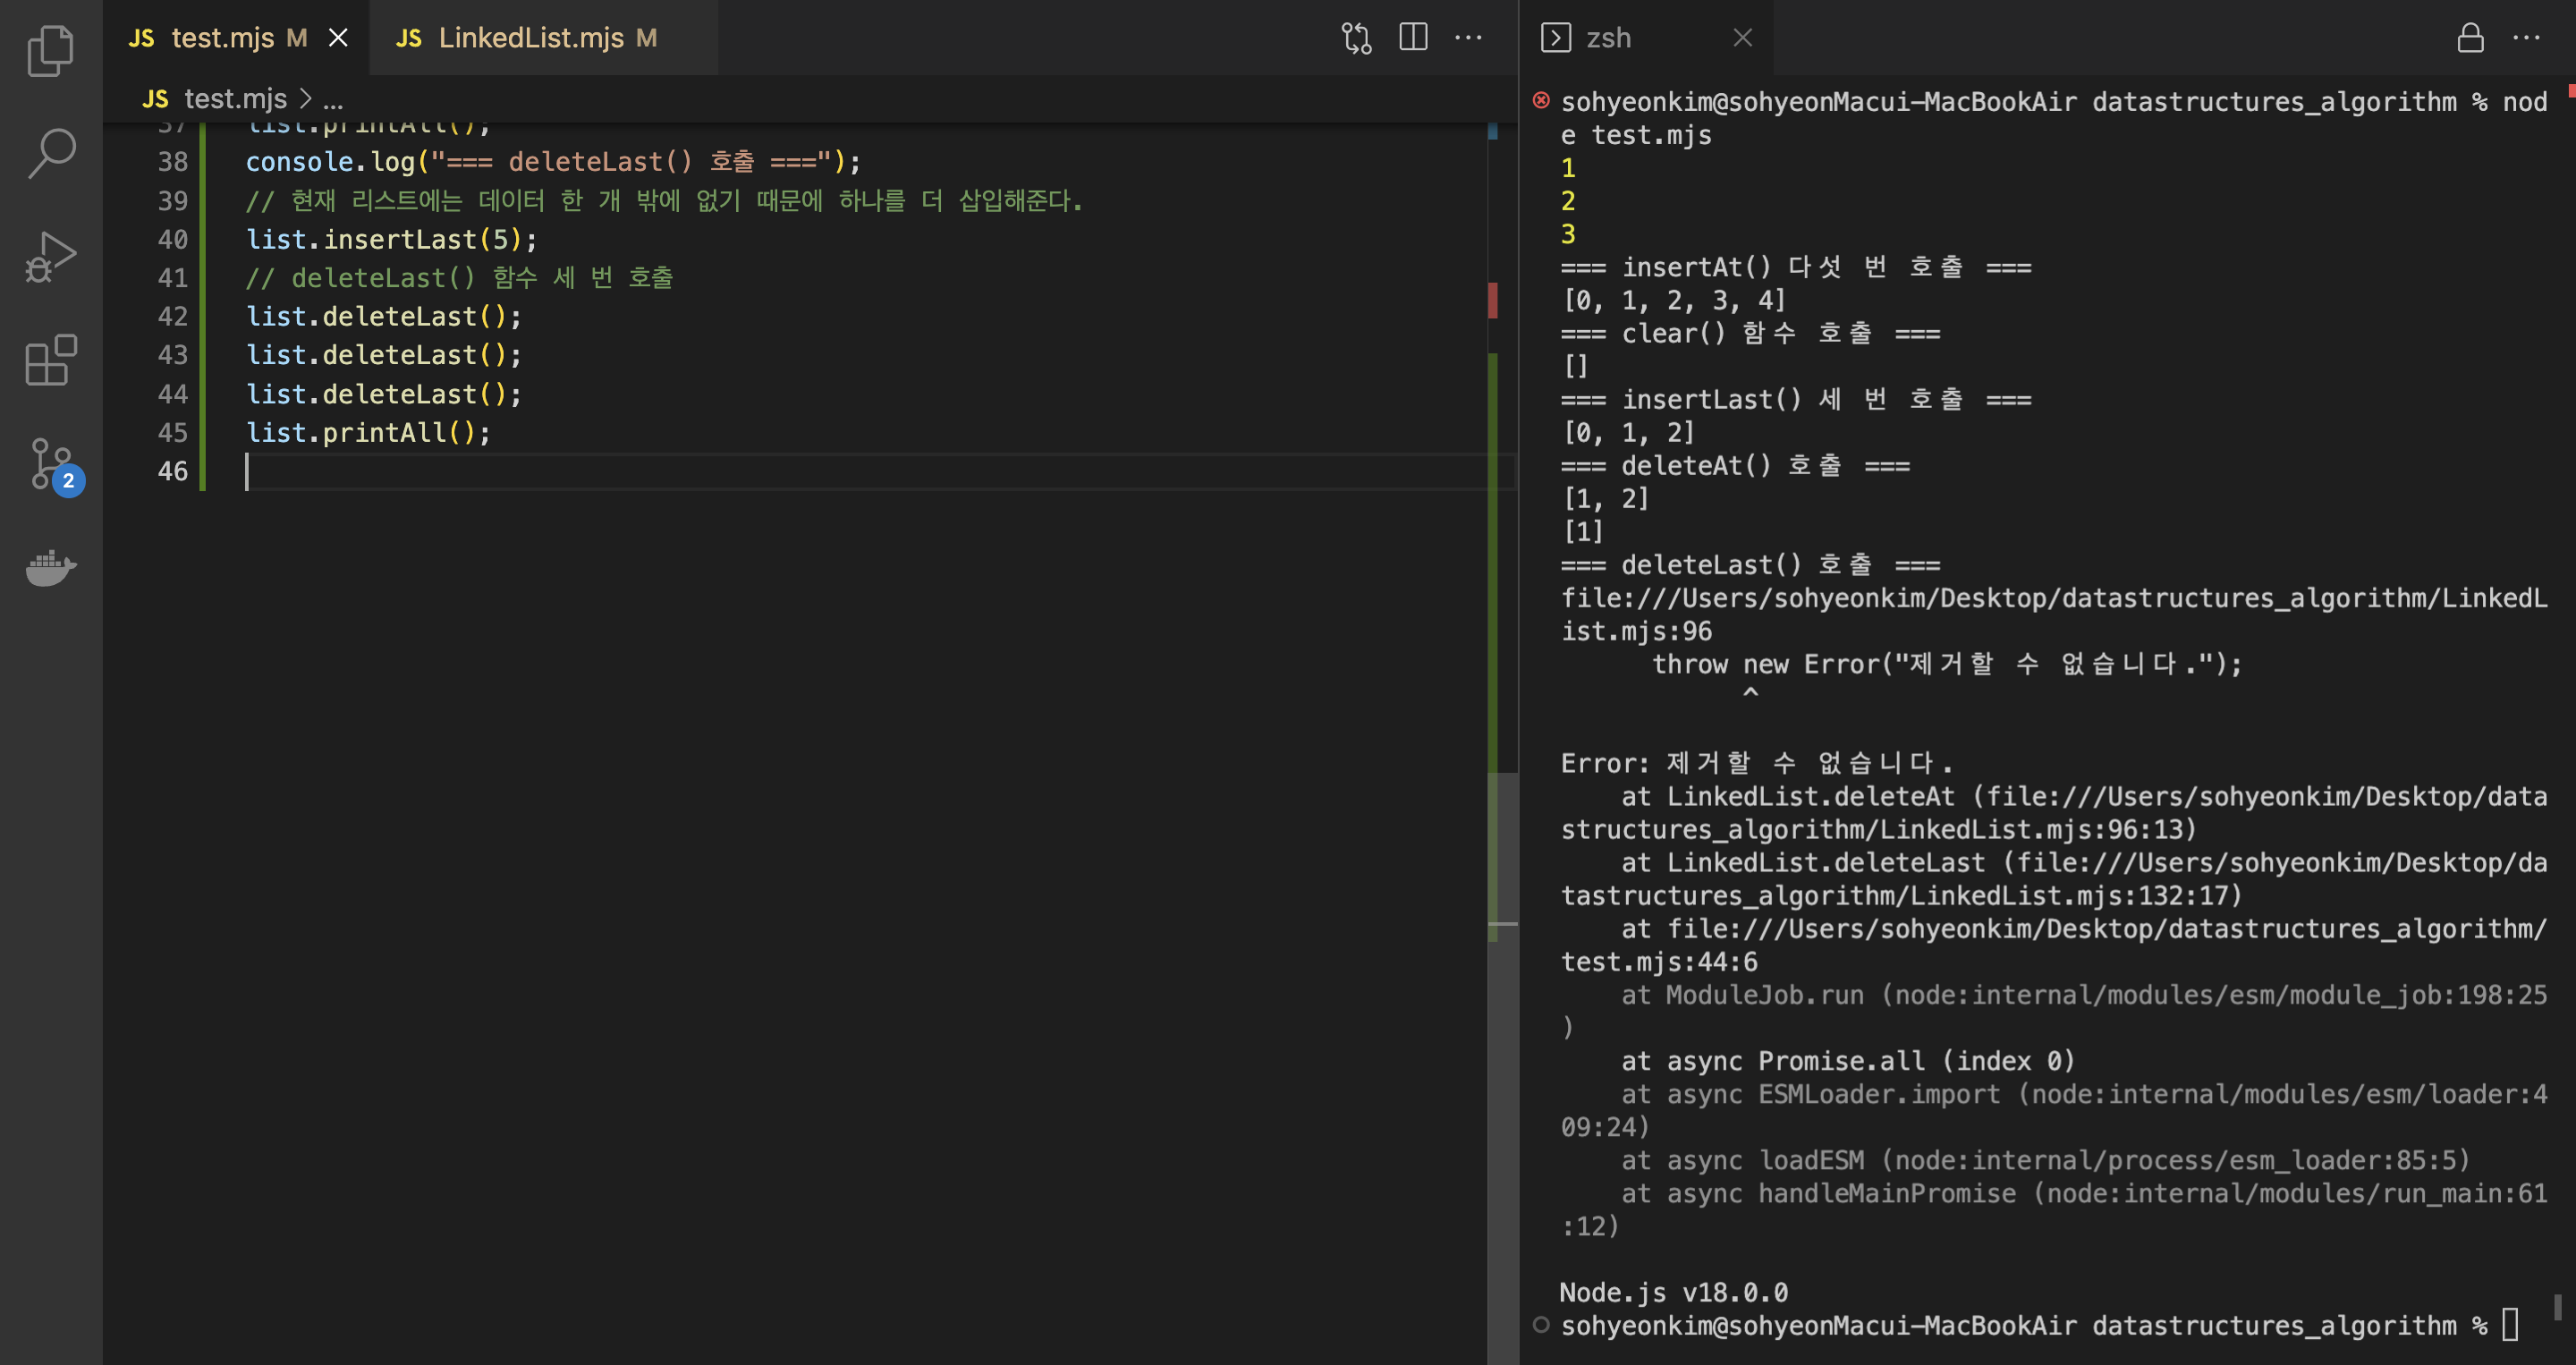Viewport: 2576px width, 1365px height.
Task: Click the 'throw new Error' terminal line
Action: point(1946,664)
